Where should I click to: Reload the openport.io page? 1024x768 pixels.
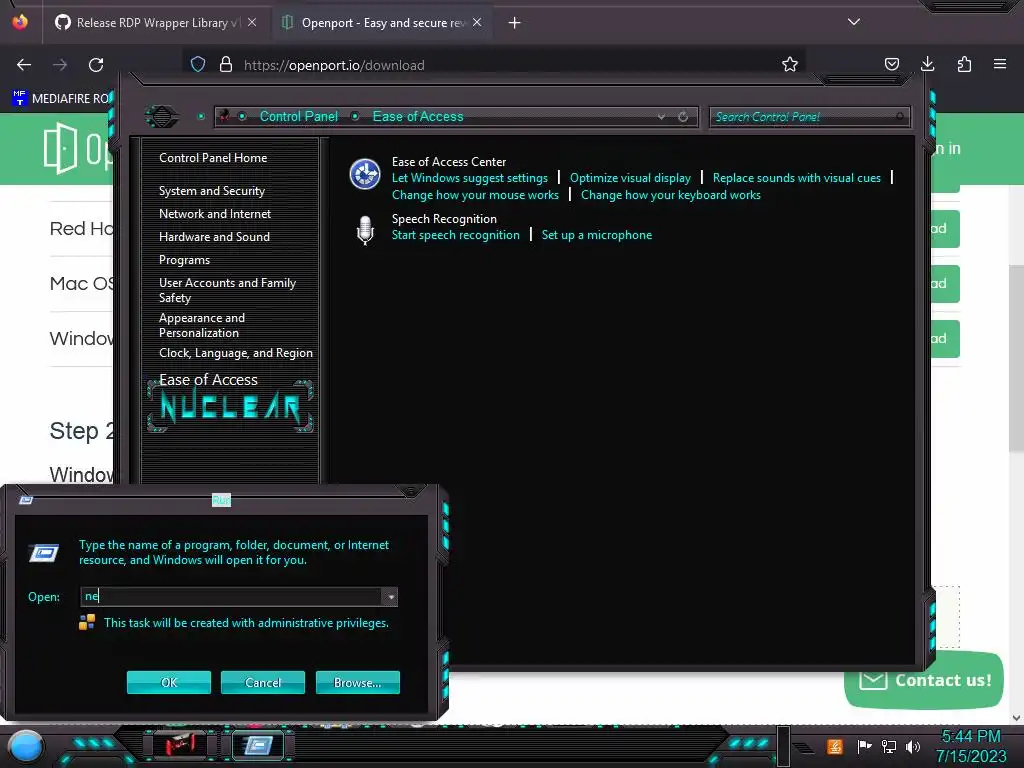[96, 65]
